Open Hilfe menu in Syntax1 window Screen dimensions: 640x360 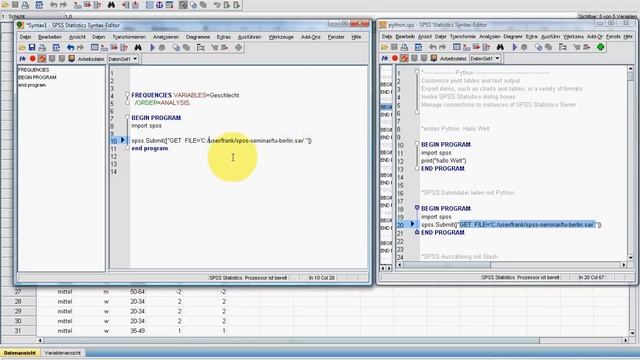pyautogui.click(x=356, y=37)
